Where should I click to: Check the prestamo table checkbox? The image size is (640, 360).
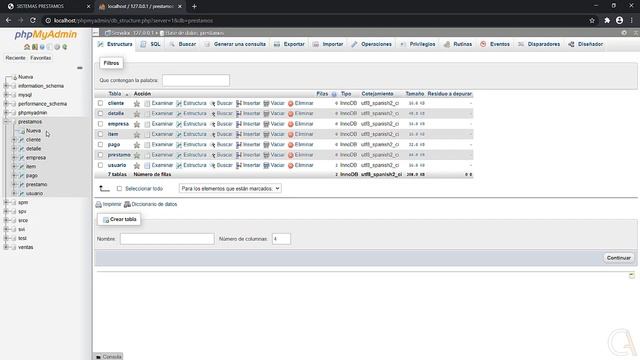100,155
